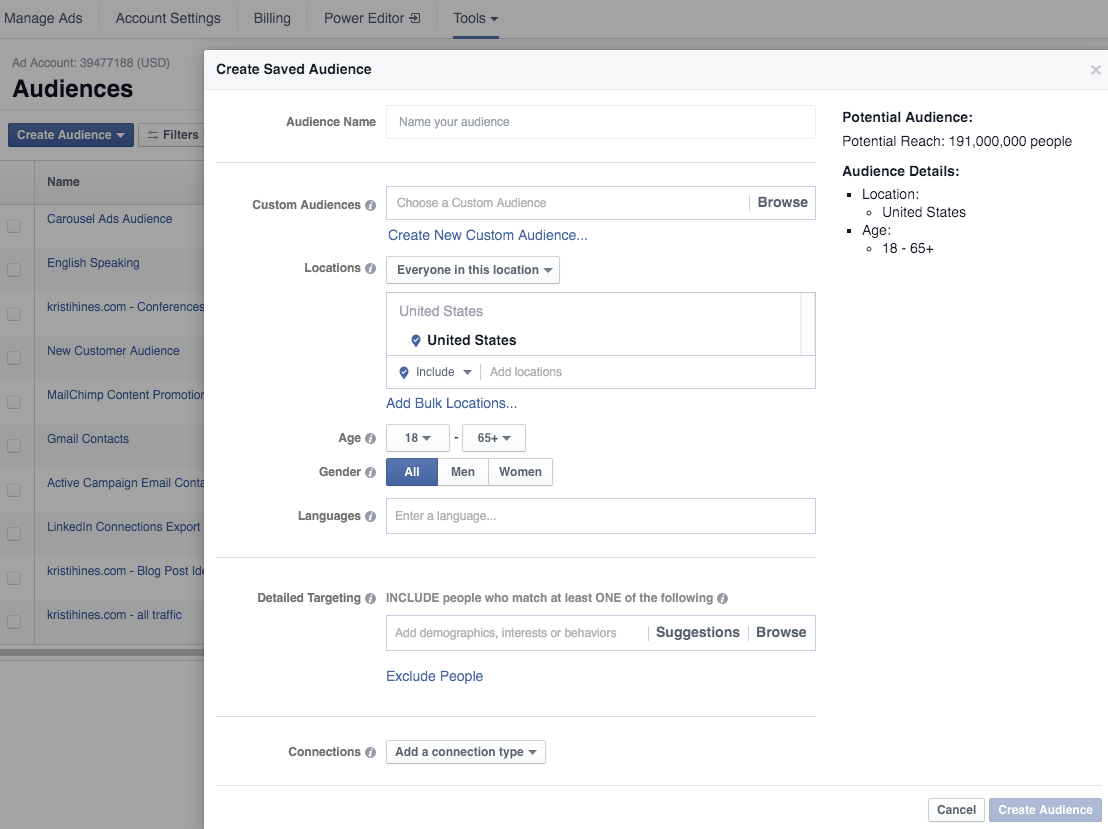Click the Custom Audiences info icon

(371, 205)
